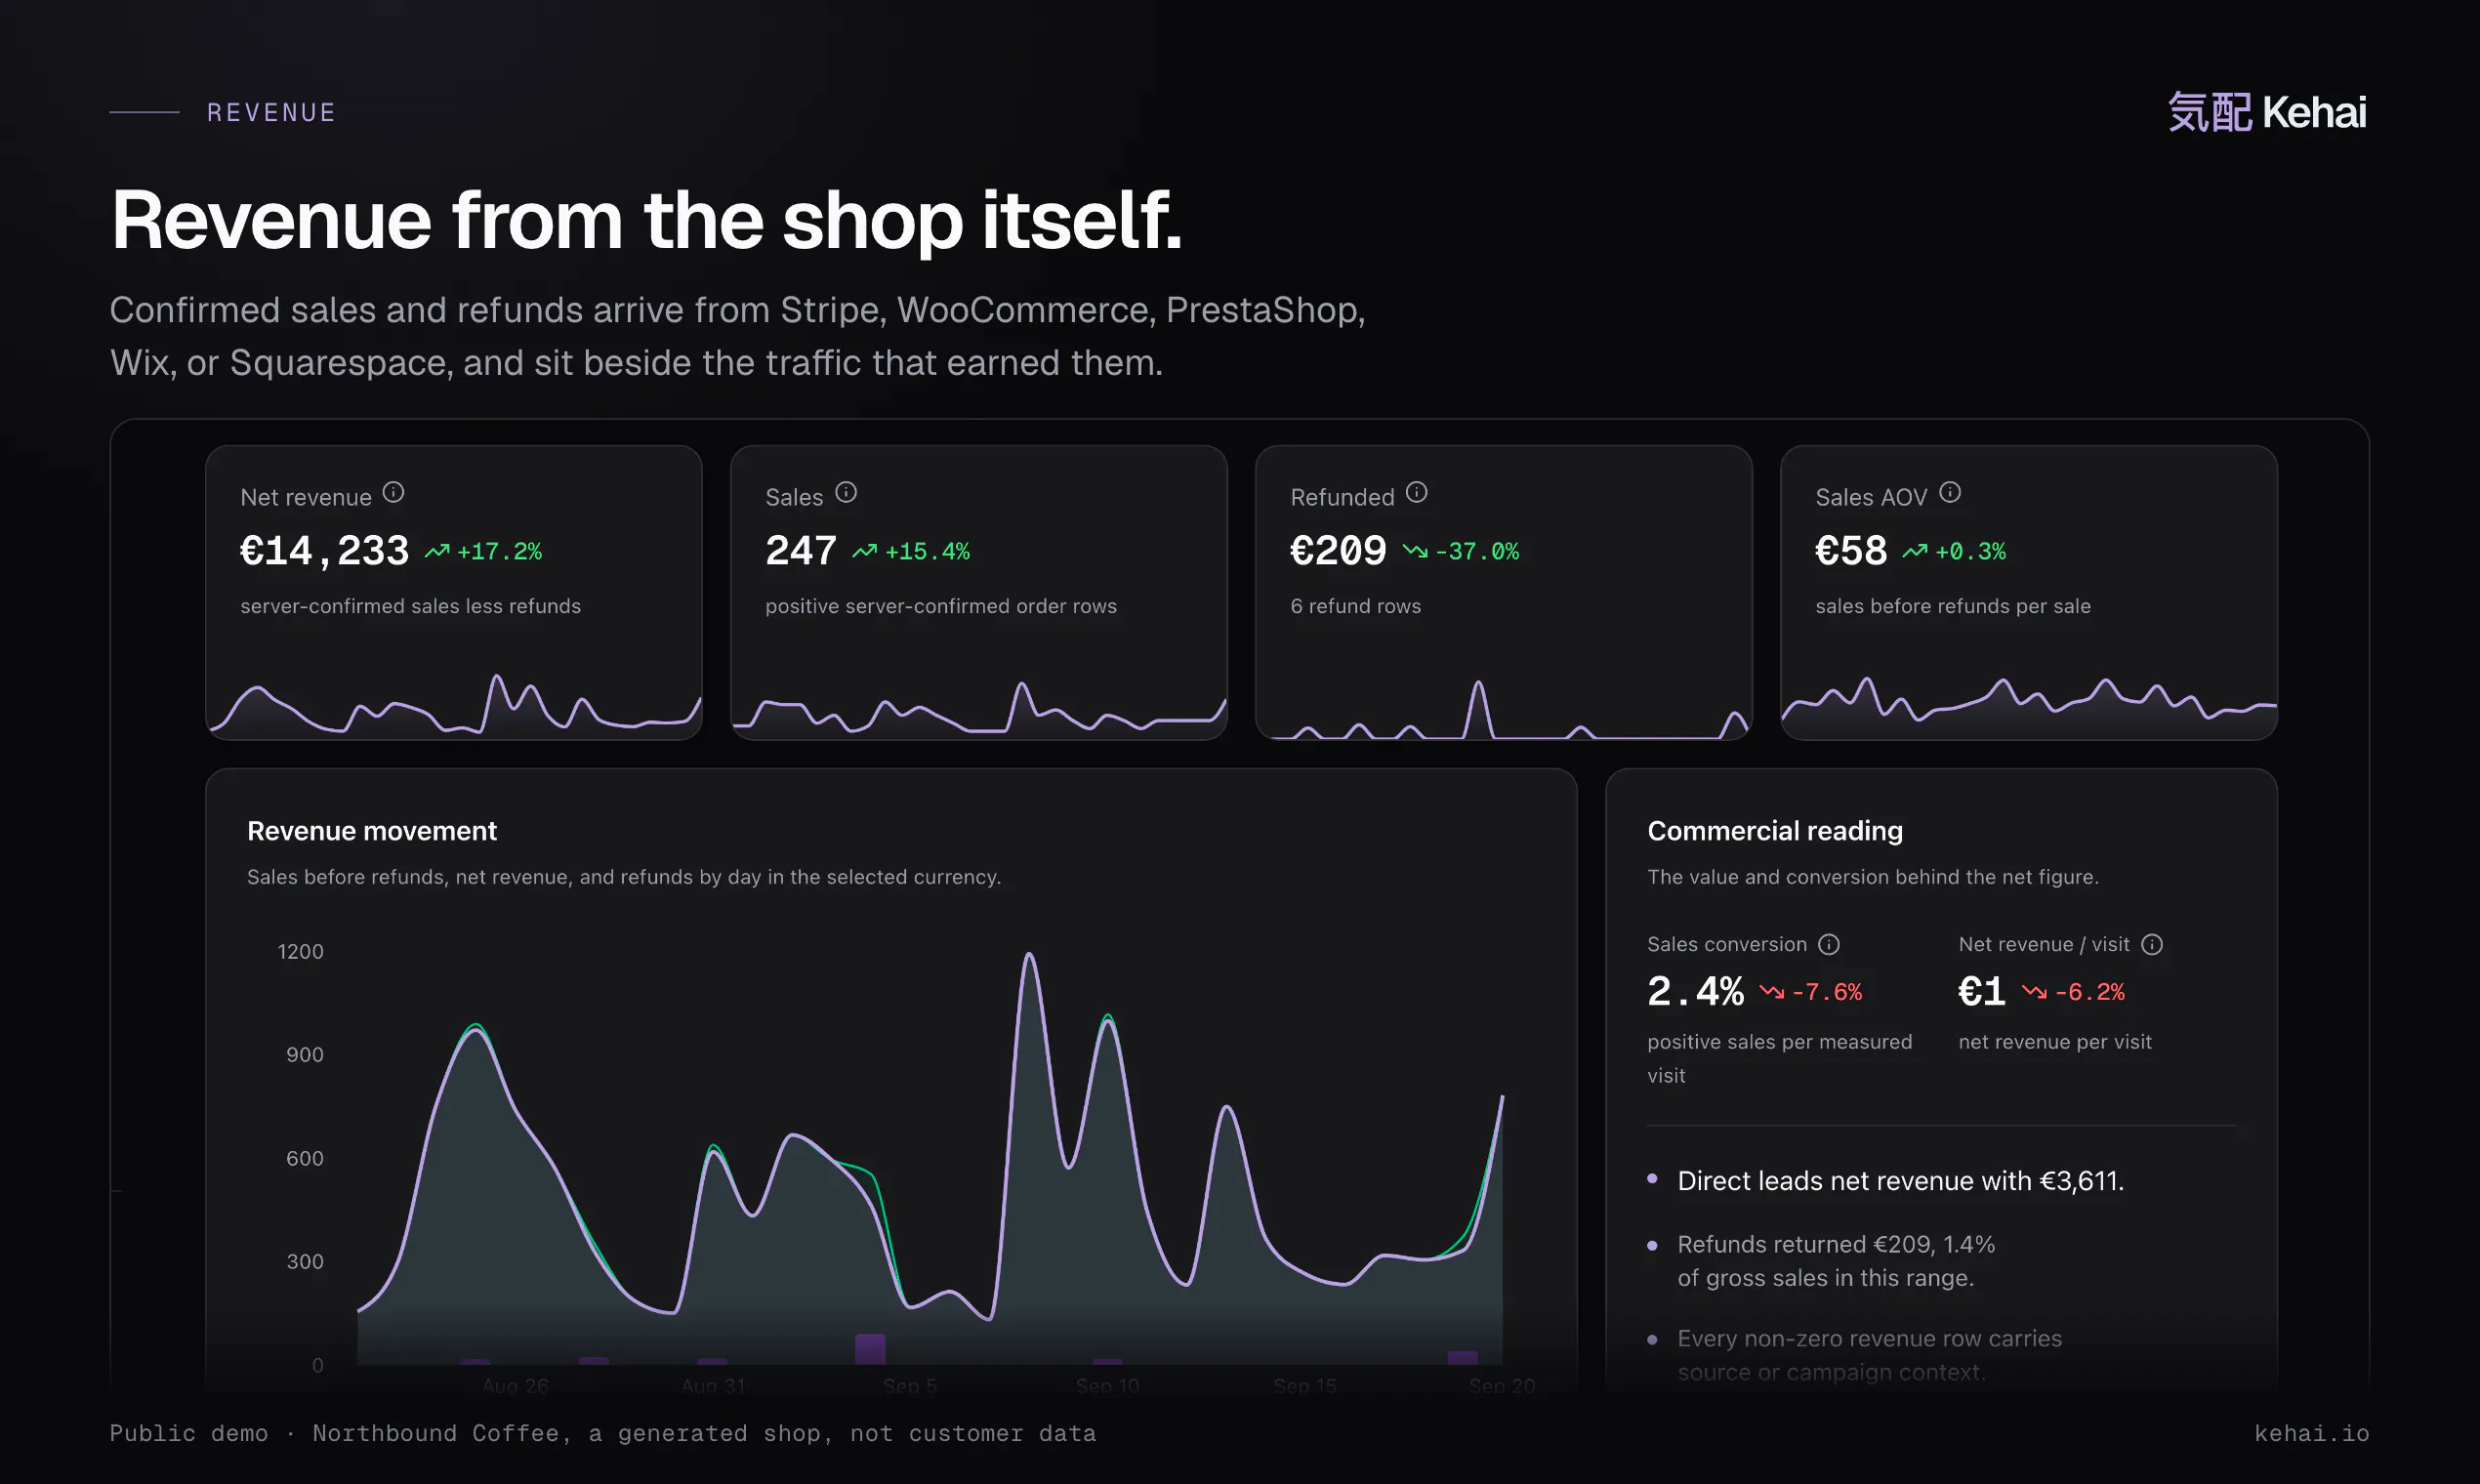
Task: Click the 1200 y-axis label
Action: (x=300, y=951)
